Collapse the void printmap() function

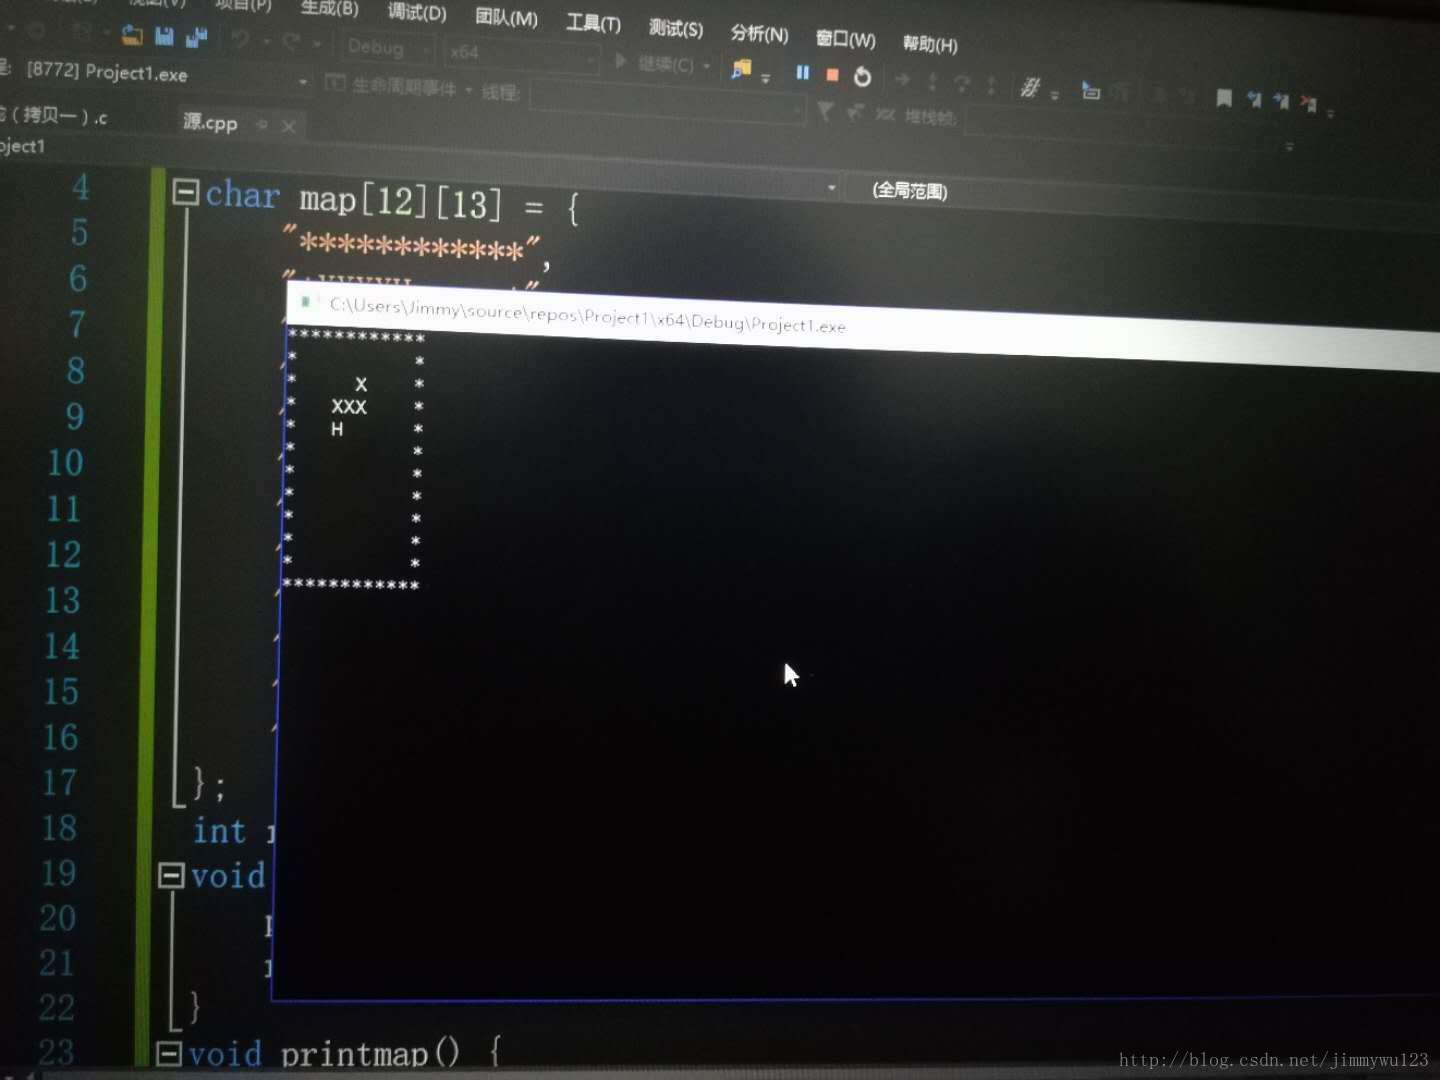[170, 1053]
